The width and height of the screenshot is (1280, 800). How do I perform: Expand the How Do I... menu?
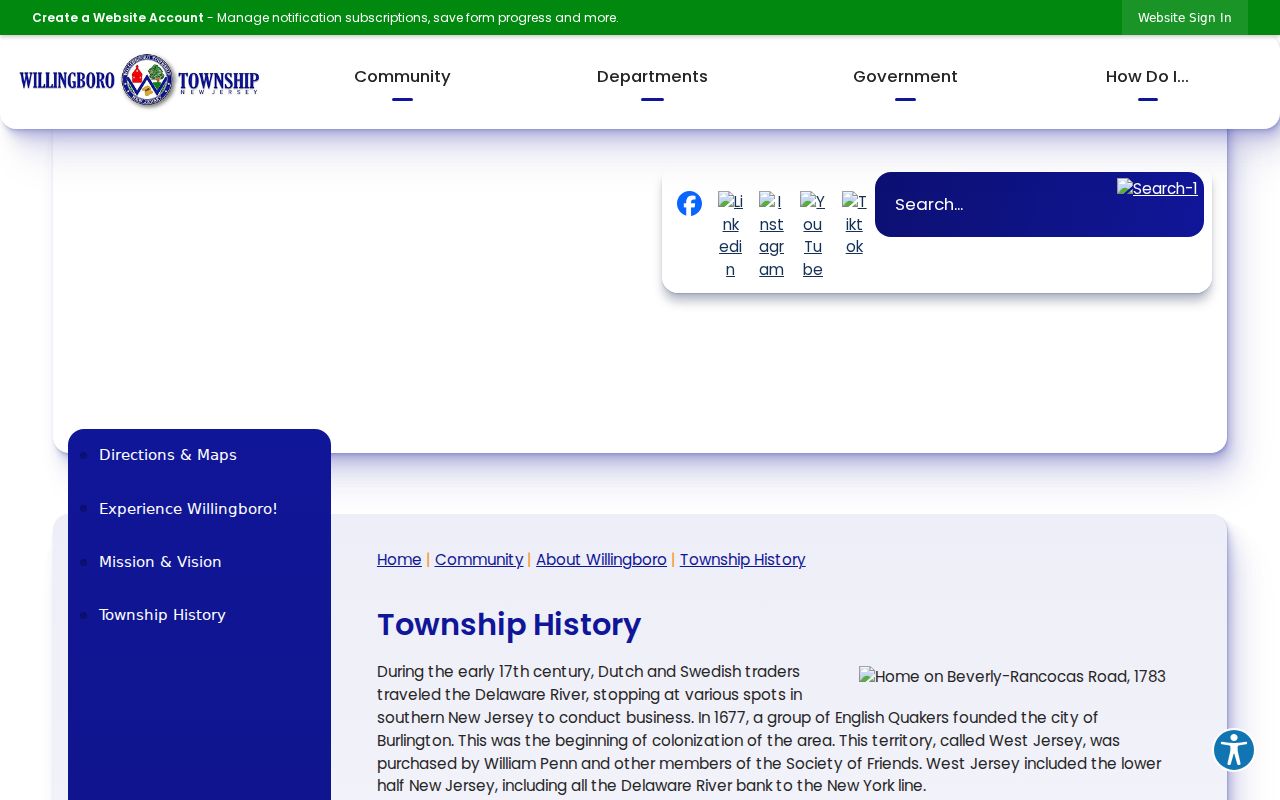(1147, 77)
